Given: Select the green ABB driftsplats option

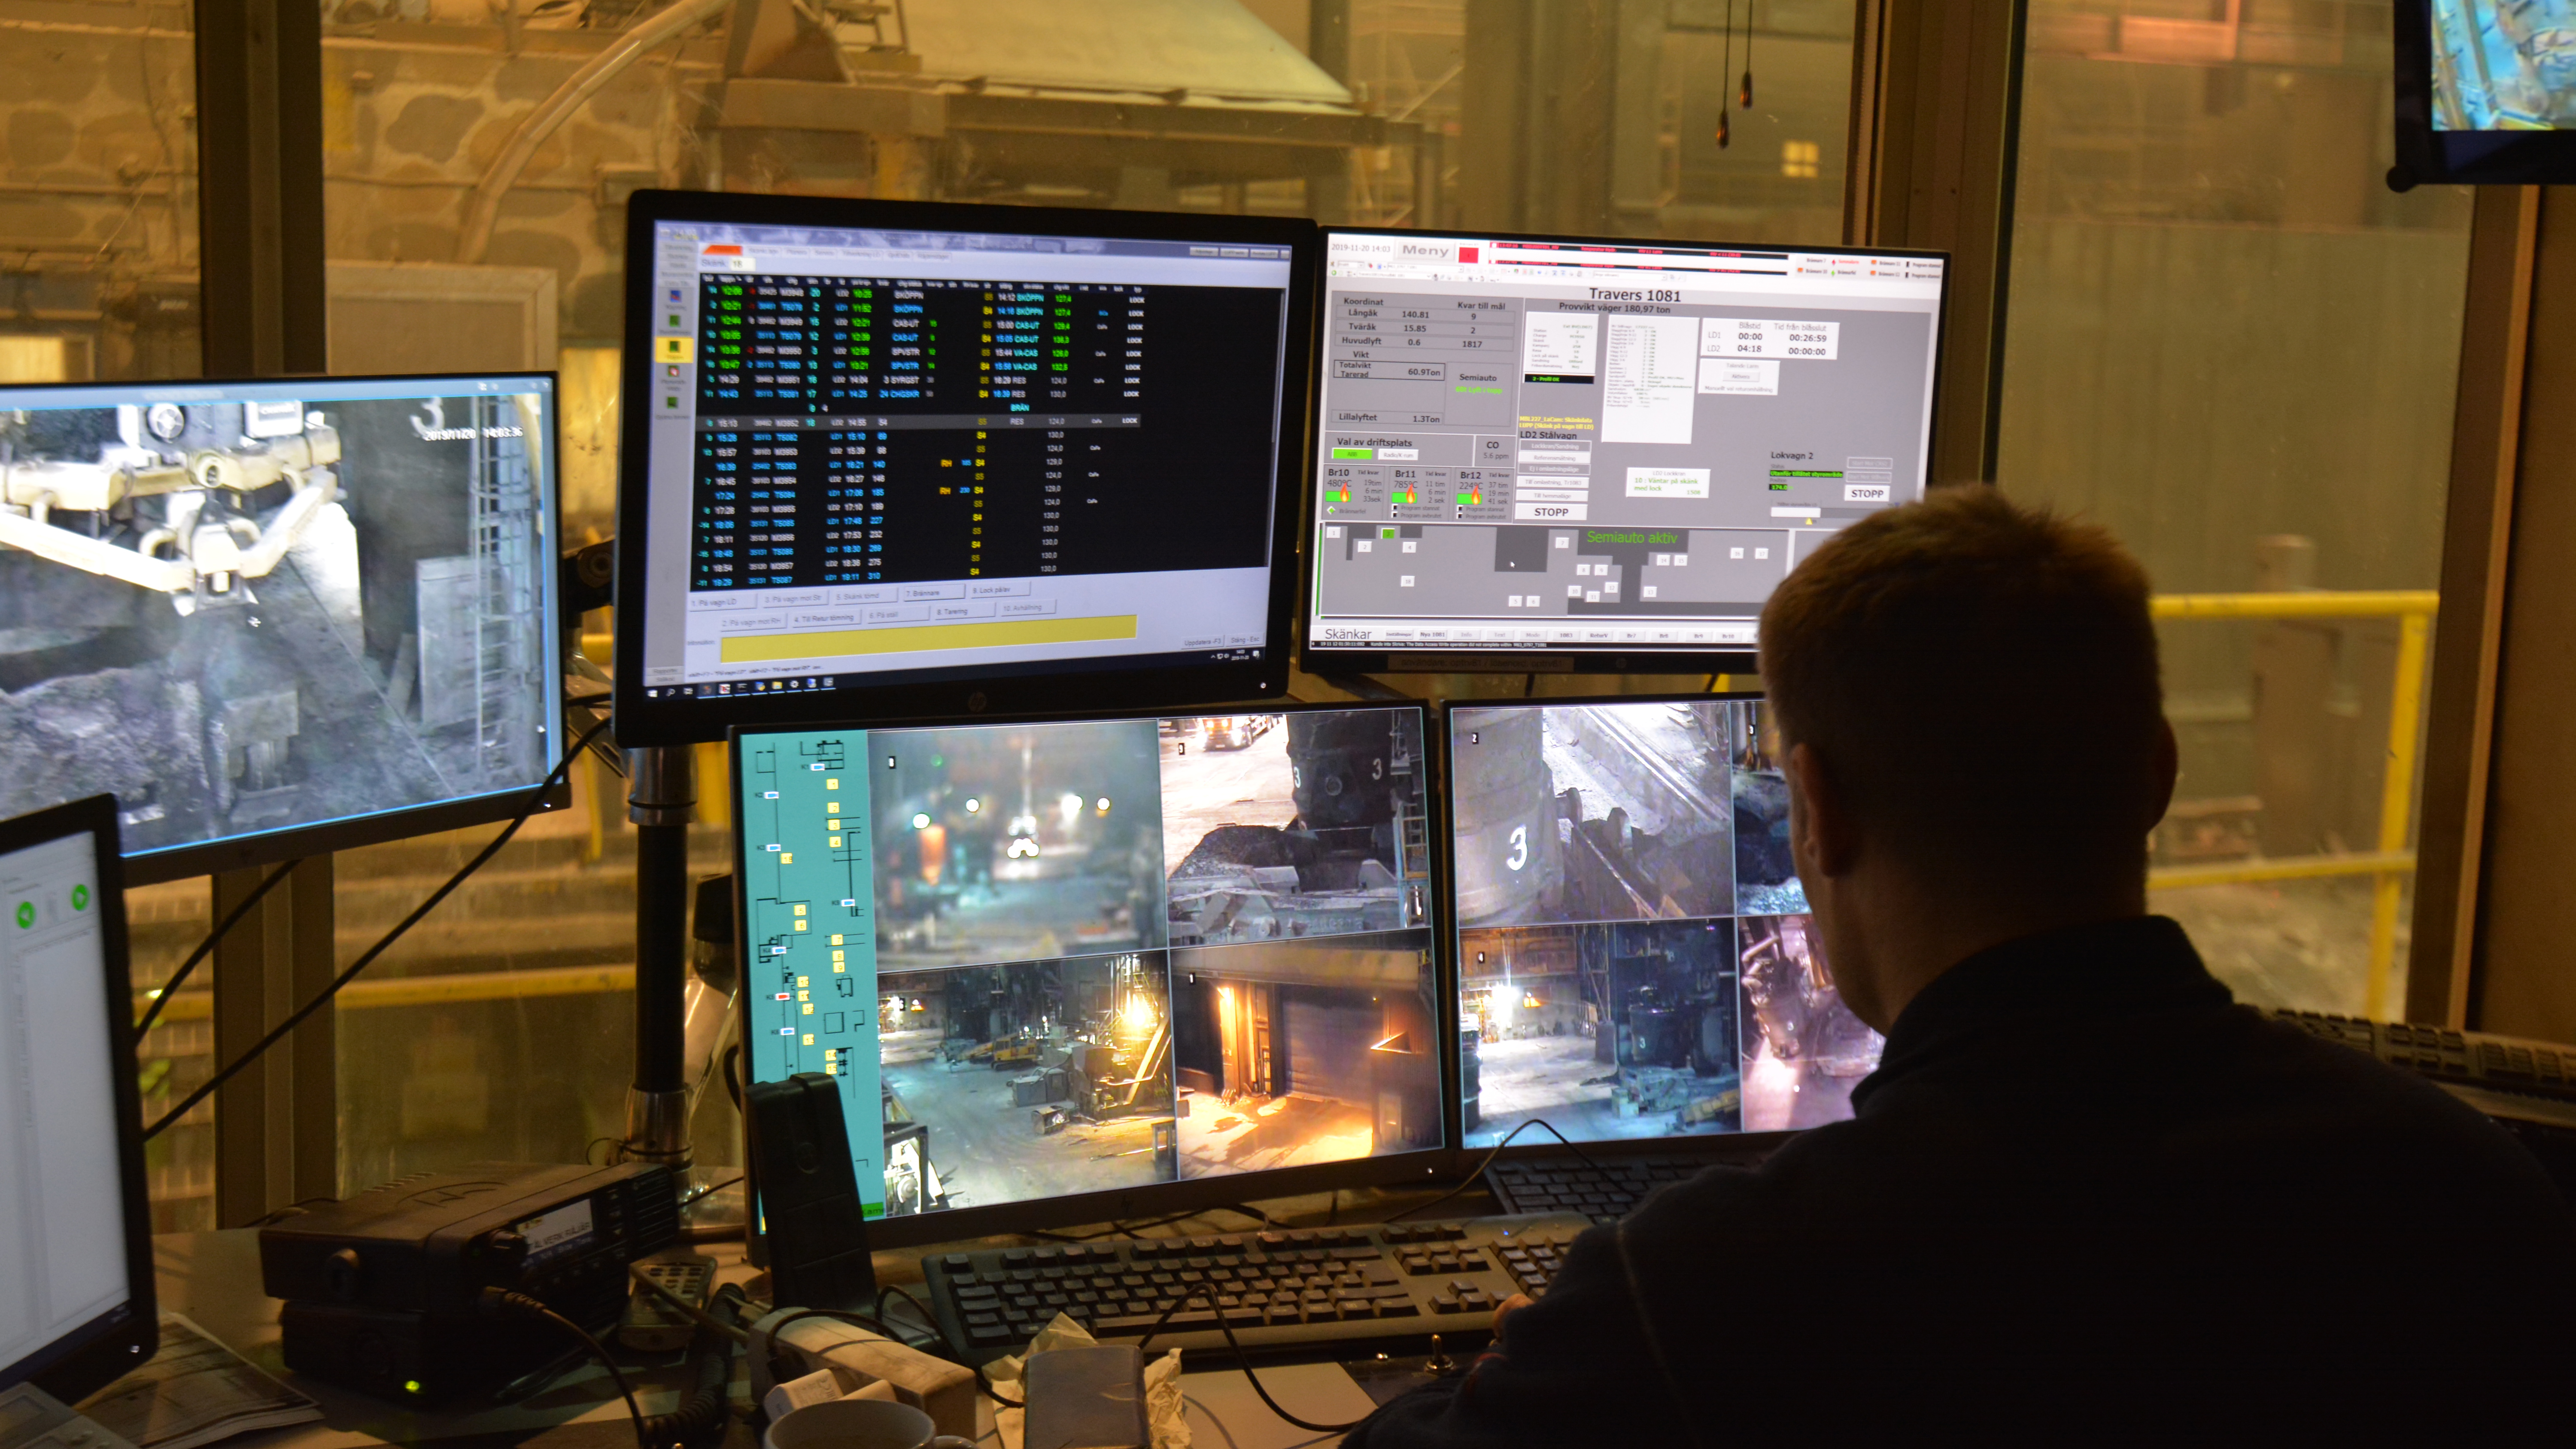Looking at the screenshot, I should pos(1352,454).
